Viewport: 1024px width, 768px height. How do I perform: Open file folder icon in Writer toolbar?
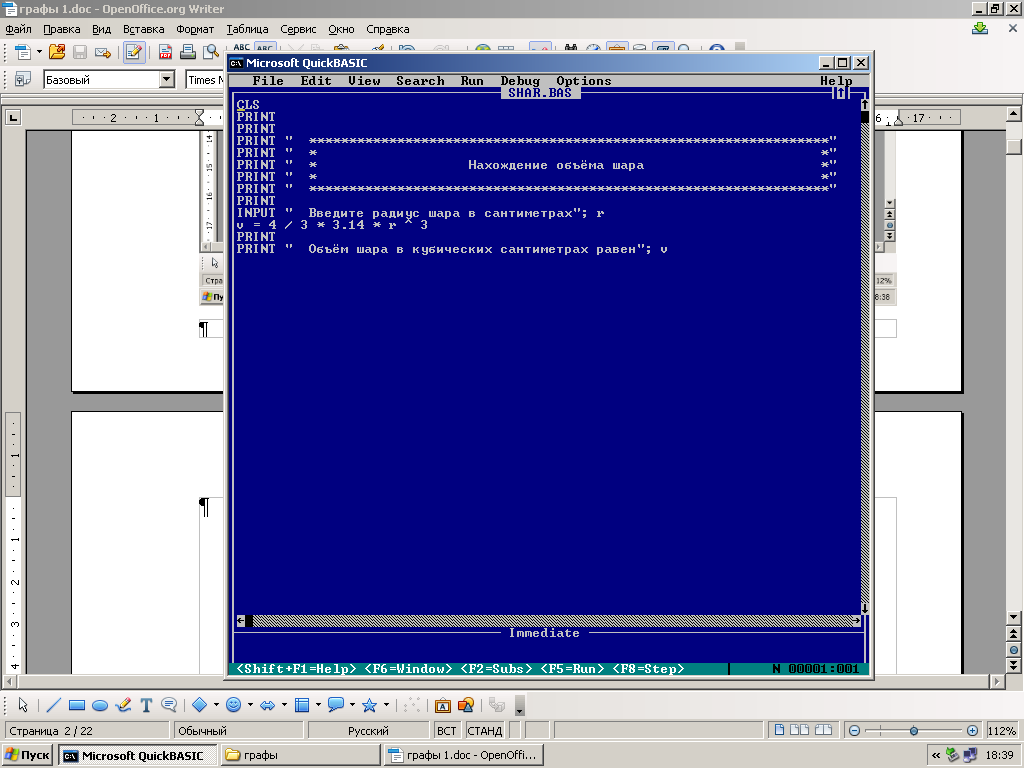57,52
